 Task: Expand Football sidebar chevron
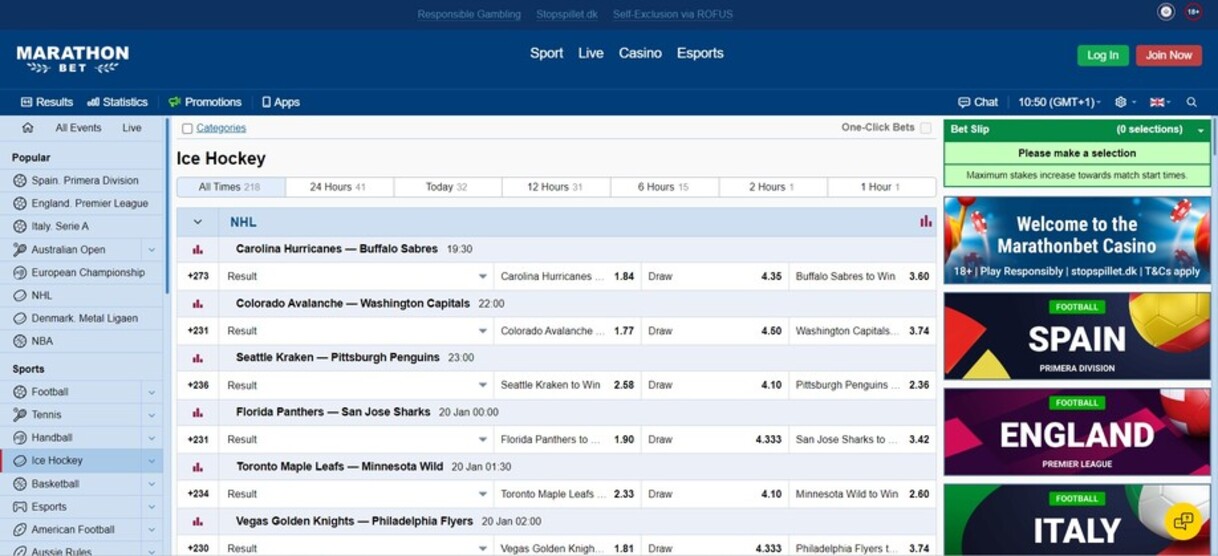(x=152, y=393)
